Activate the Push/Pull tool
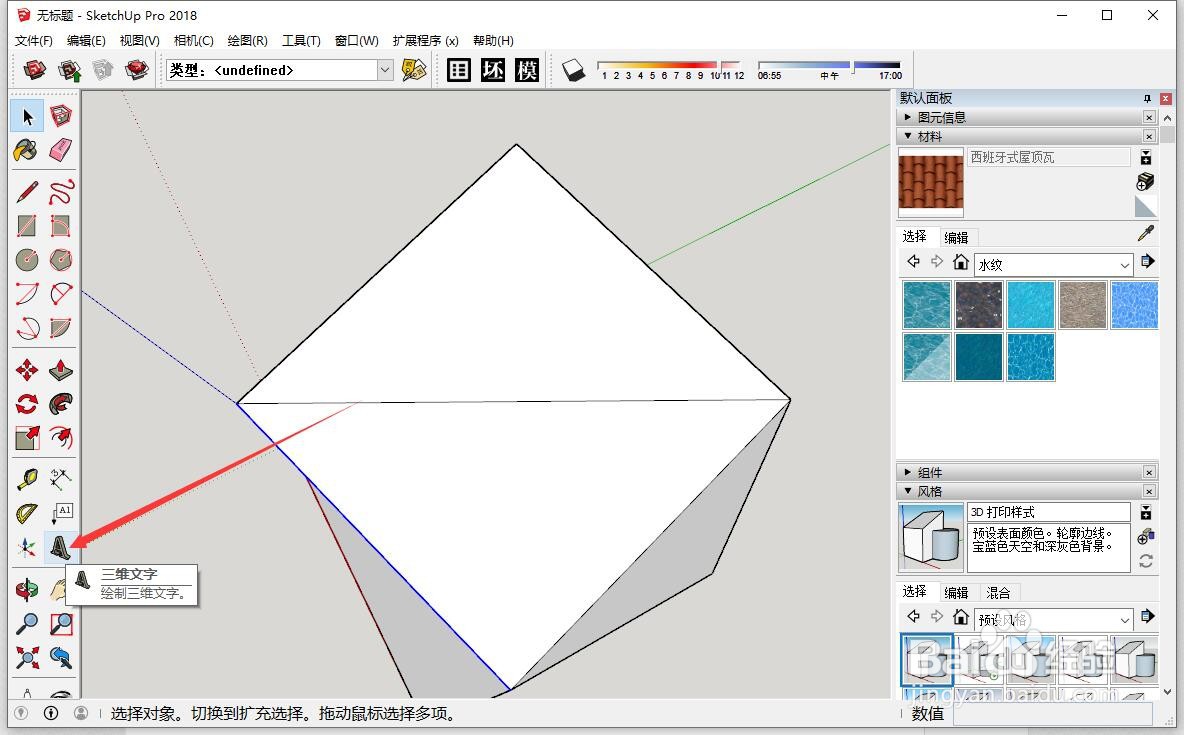The width and height of the screenshot is (1184, 735). point(61,370)
